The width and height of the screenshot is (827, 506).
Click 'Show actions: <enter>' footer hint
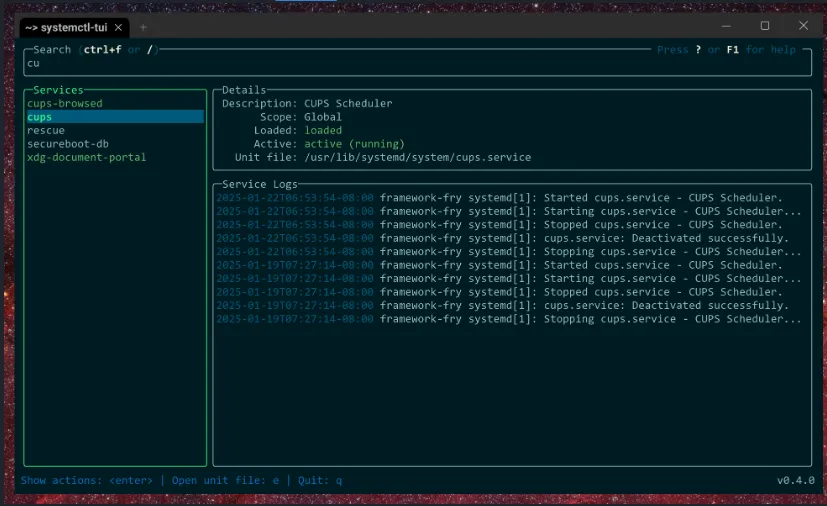coord(87,481)
